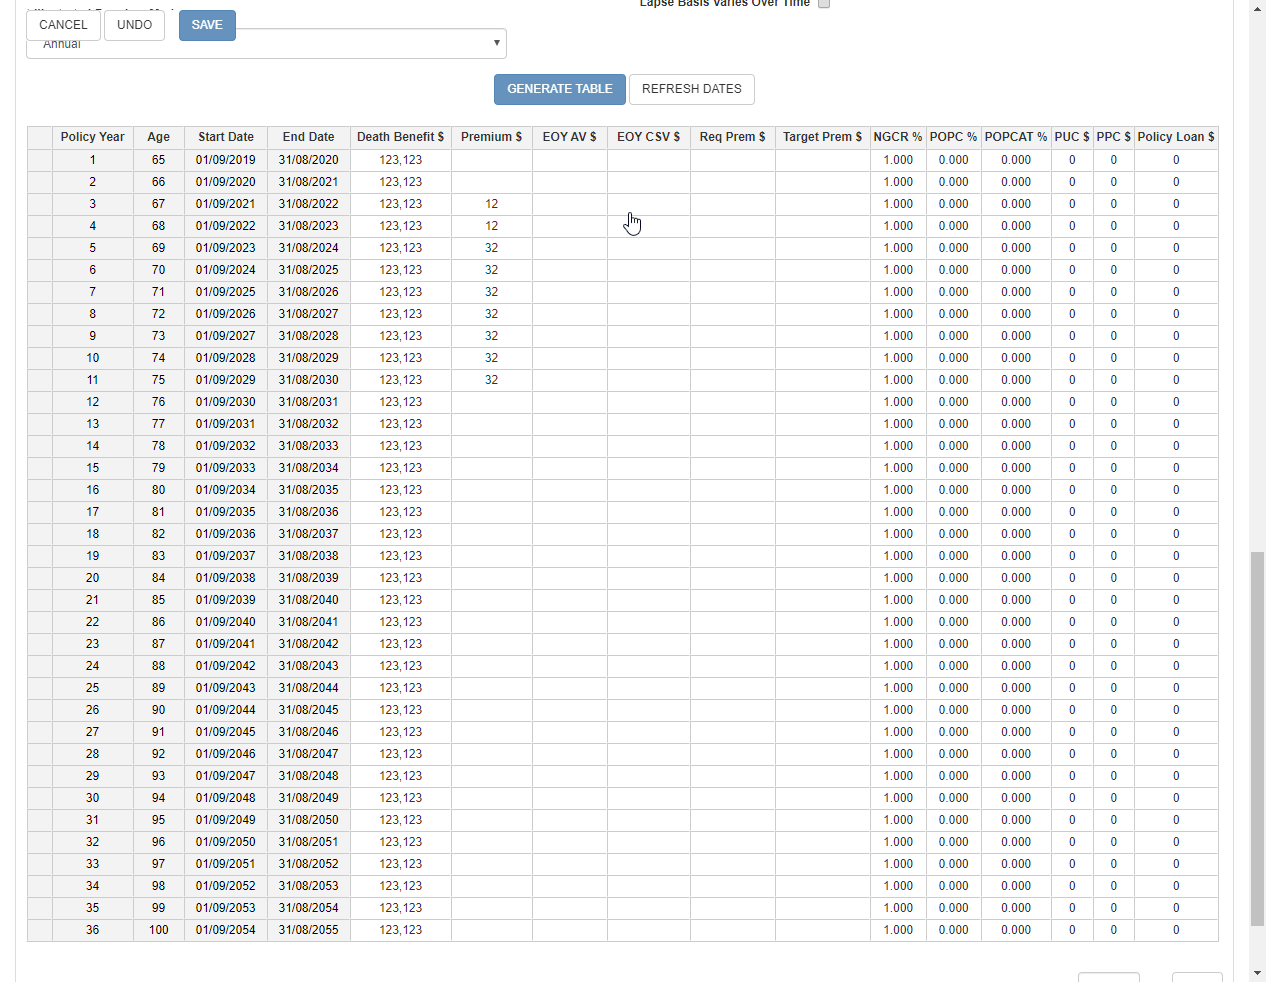This screenshot has width=1266, height=982.
Task: Click EOY AV cell for policy year 5
Action: (x=569, y=248)
